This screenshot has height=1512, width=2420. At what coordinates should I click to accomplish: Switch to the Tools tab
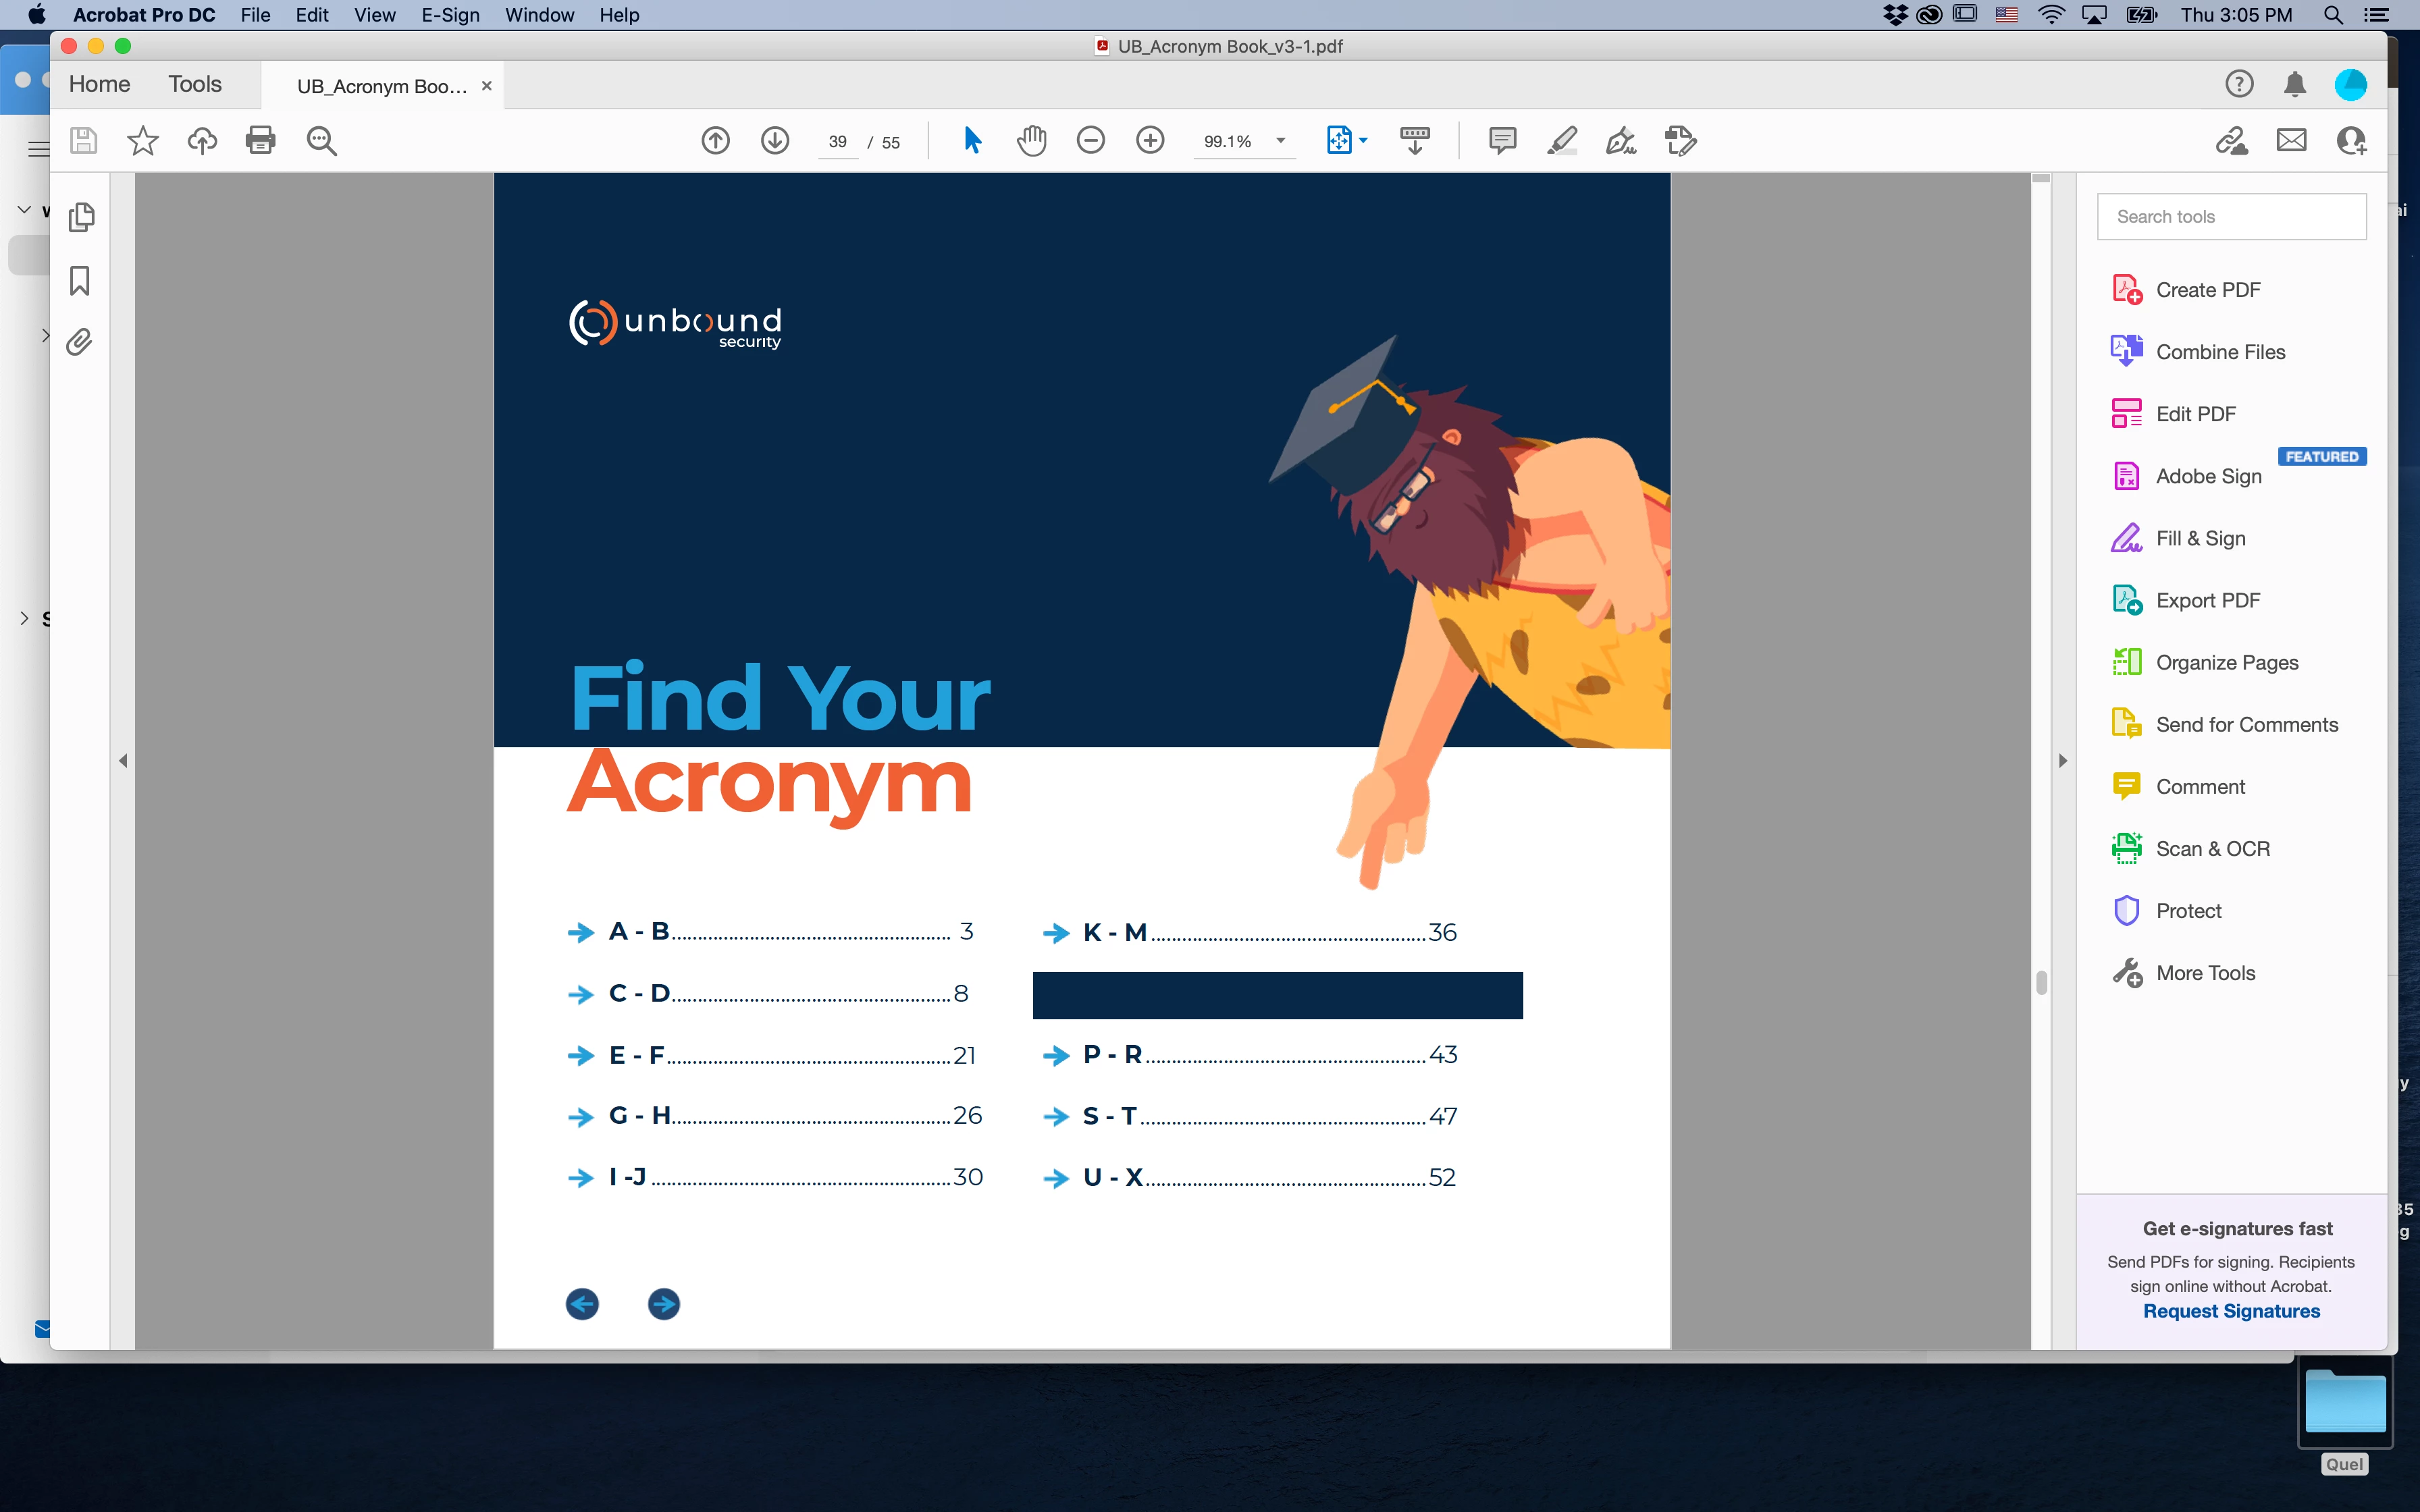[x=194, y=84]
